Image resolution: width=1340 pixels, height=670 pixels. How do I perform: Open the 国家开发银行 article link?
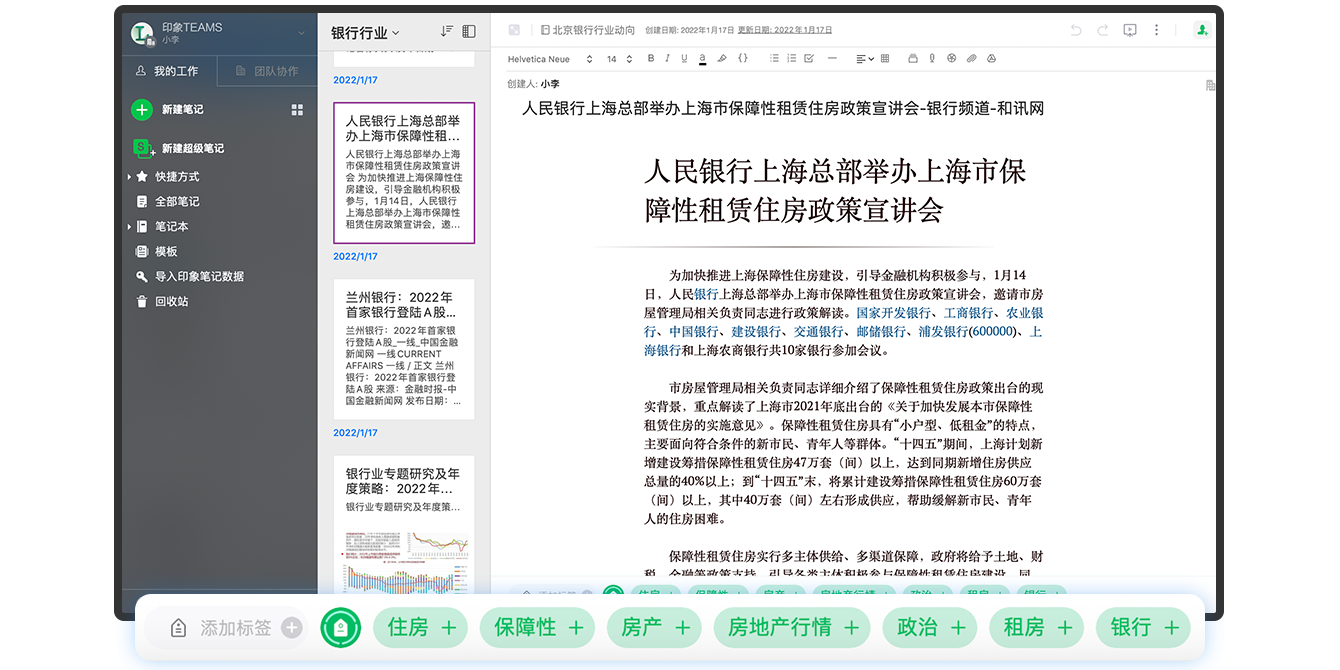click(894, 313)
